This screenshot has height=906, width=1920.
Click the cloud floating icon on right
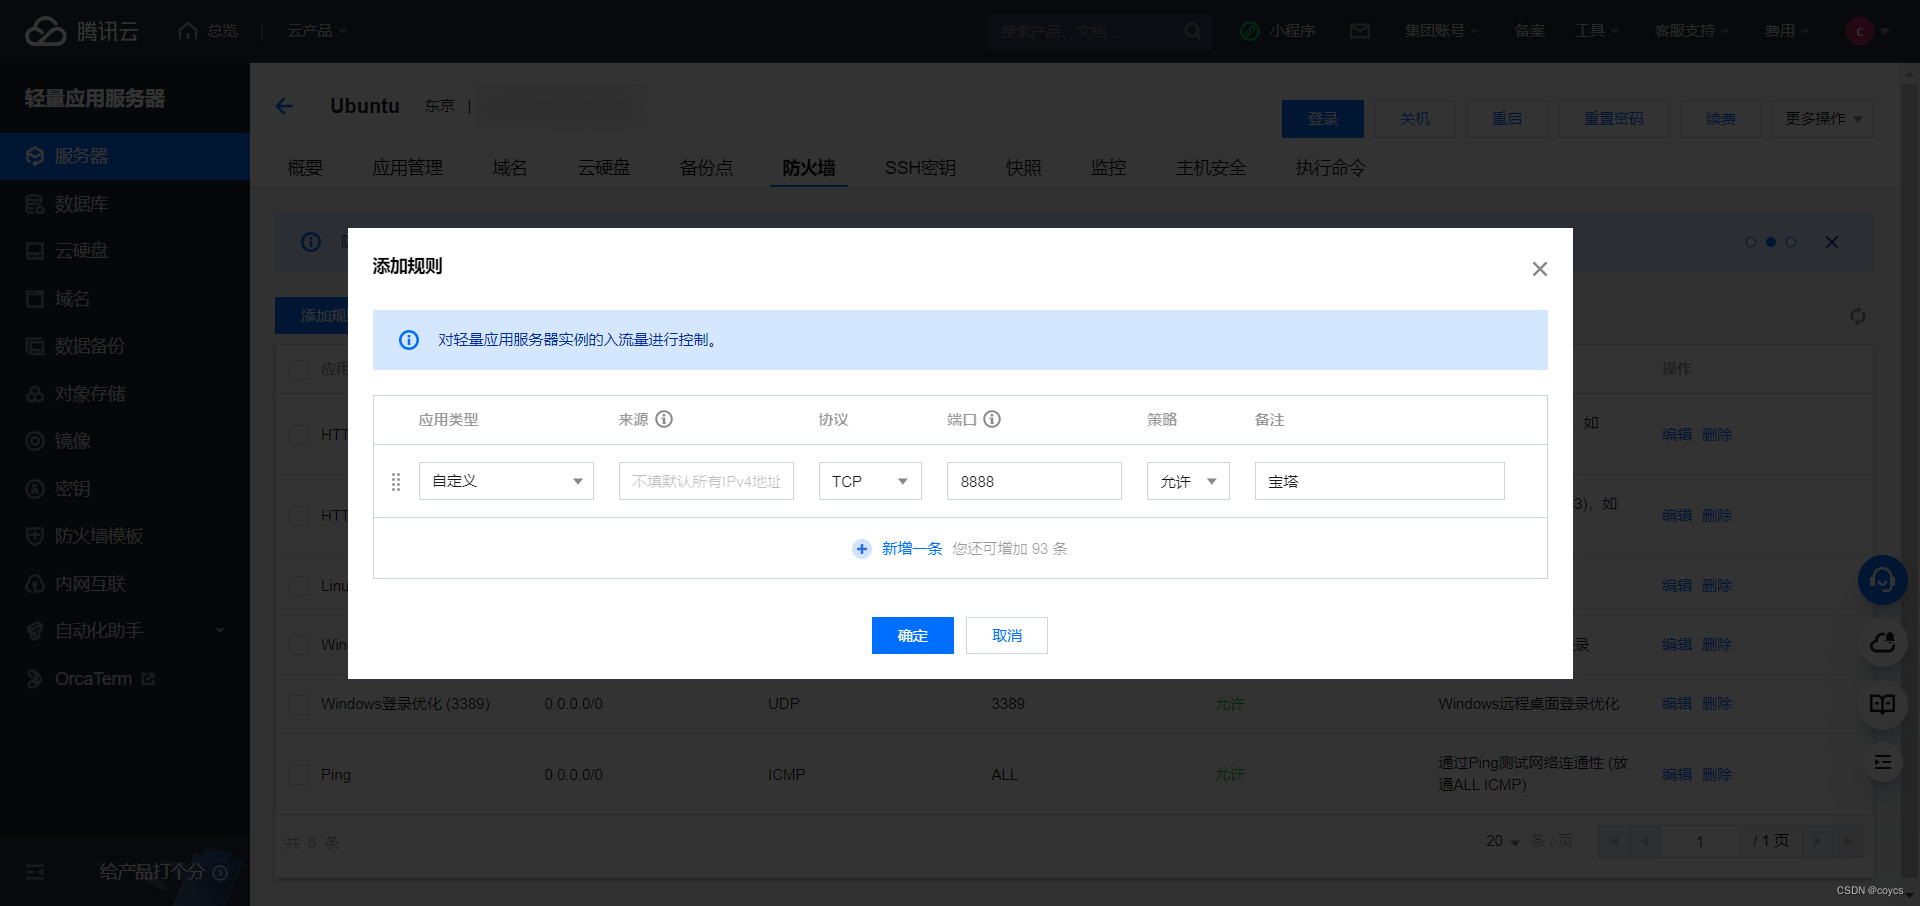click(1883, 642)
